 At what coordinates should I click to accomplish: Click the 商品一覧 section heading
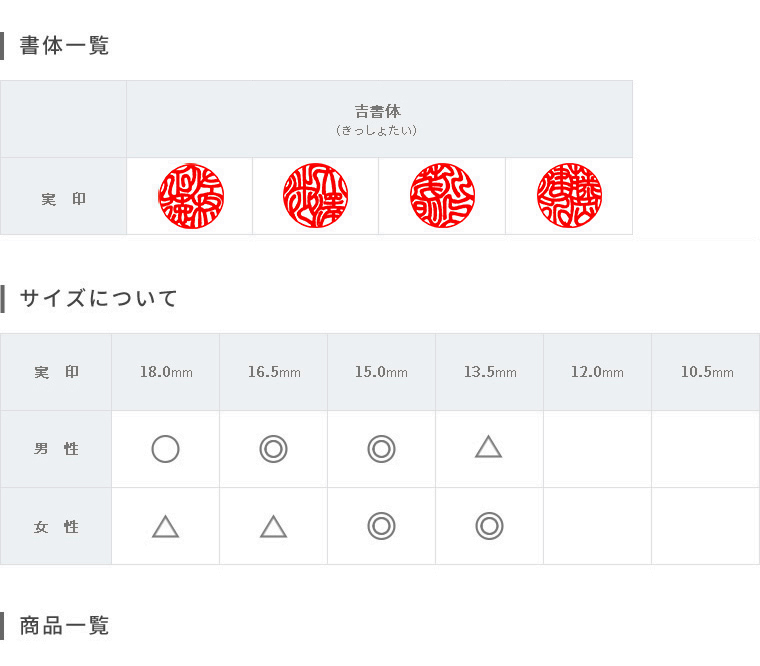[64, 626]
